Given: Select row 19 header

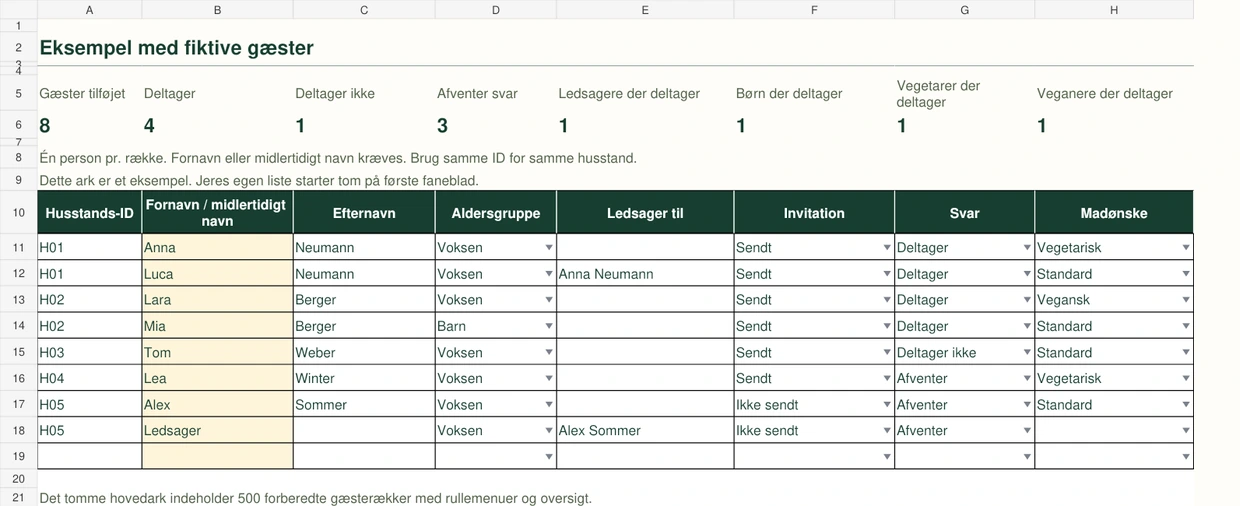Looking at the screenshot, I should (x=19, y=457).
